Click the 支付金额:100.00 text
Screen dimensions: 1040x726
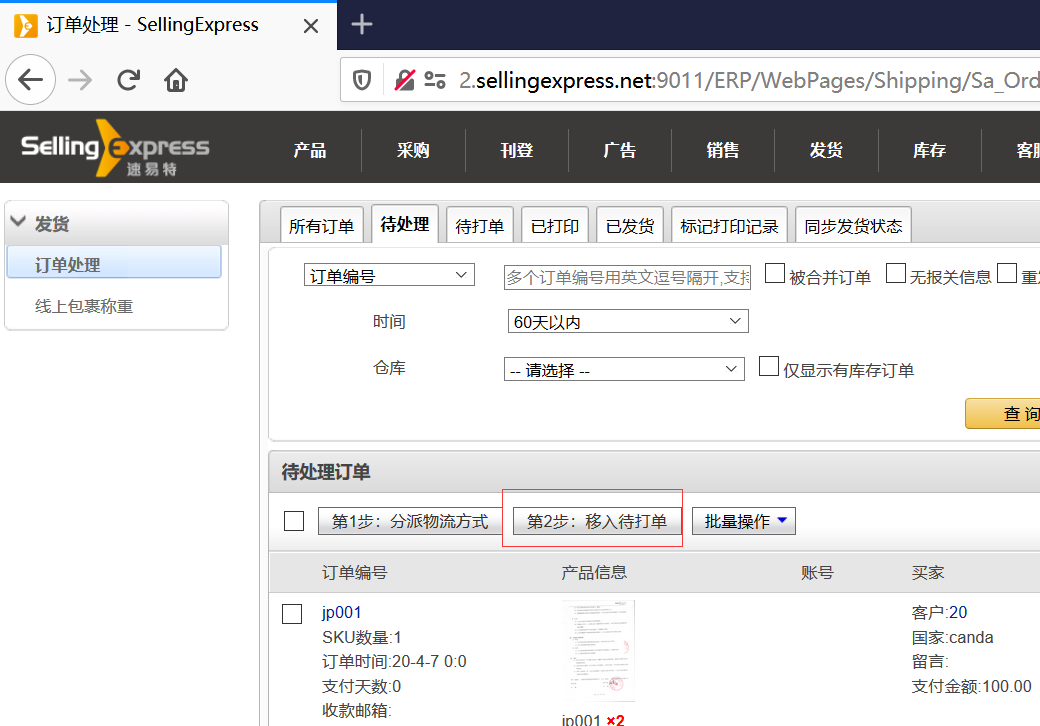[971, 686]
